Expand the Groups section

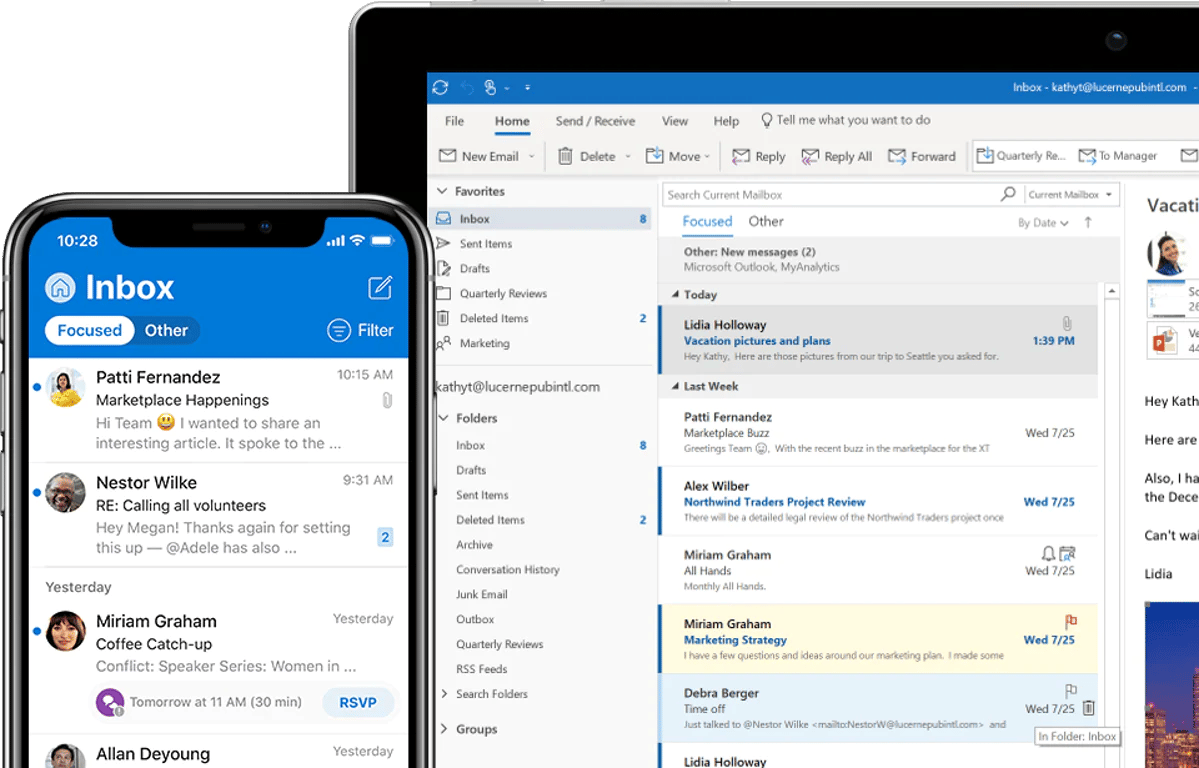click(444, 729)
